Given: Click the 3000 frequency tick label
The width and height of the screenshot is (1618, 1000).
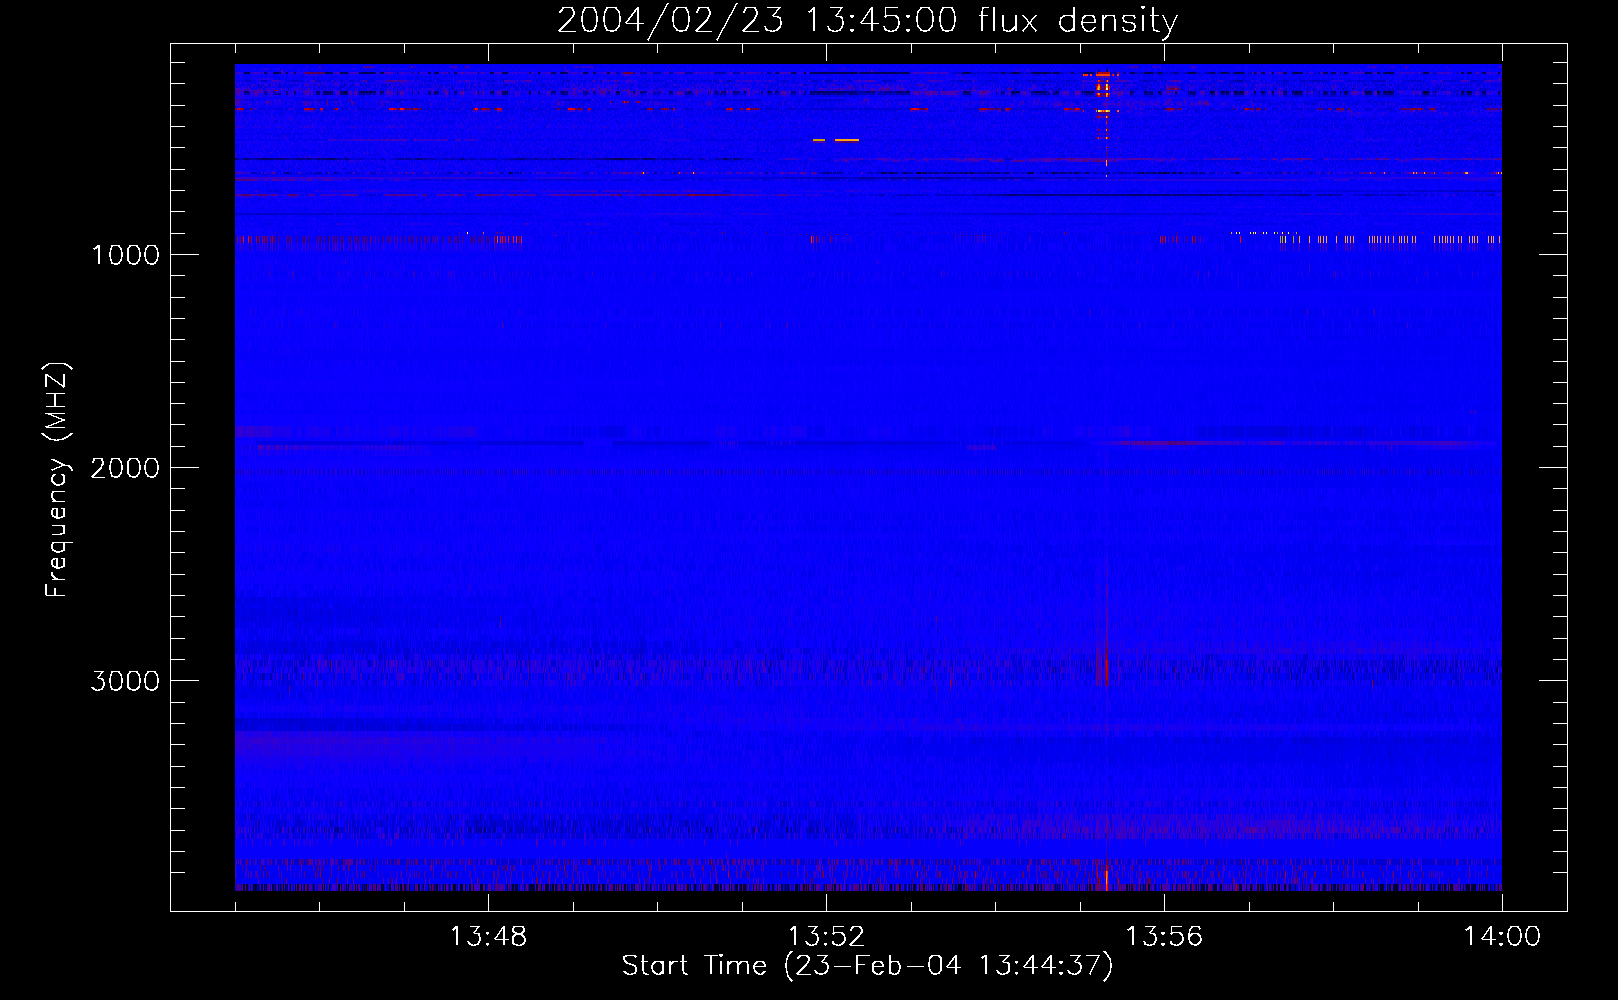Looking at the screenshot, I should coord(125,681).
